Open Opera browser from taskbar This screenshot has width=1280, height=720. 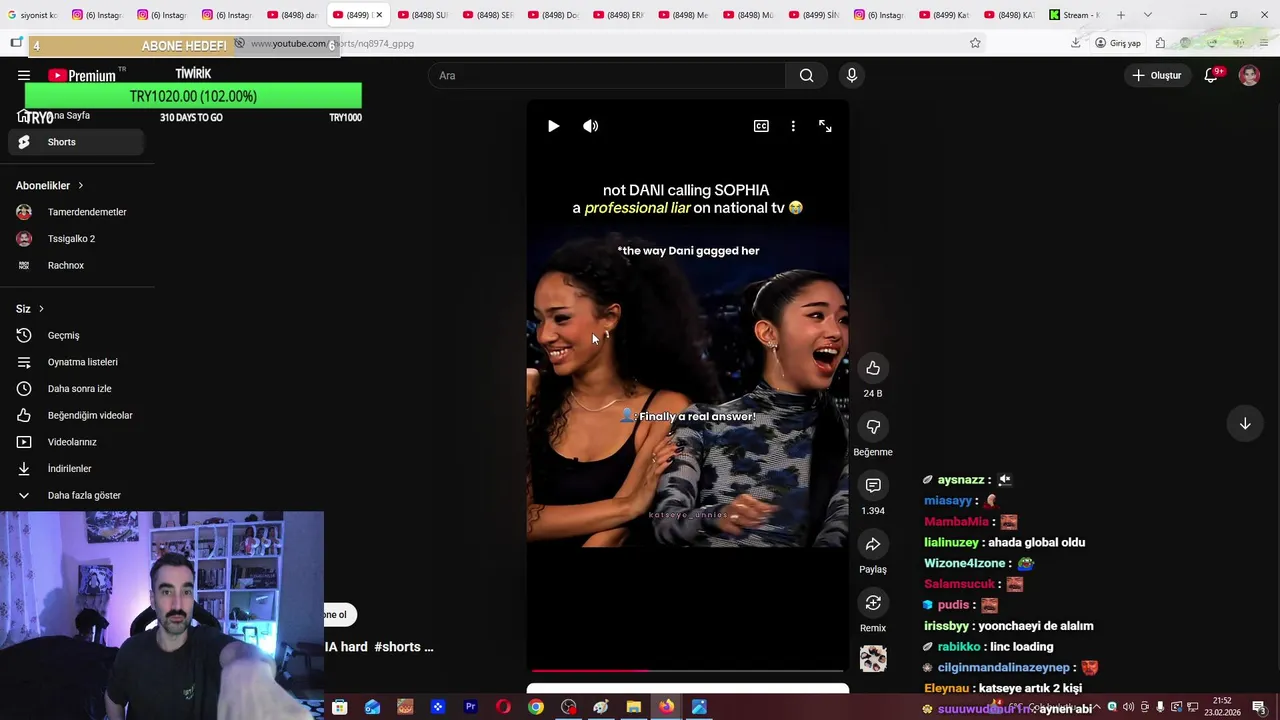503,707
